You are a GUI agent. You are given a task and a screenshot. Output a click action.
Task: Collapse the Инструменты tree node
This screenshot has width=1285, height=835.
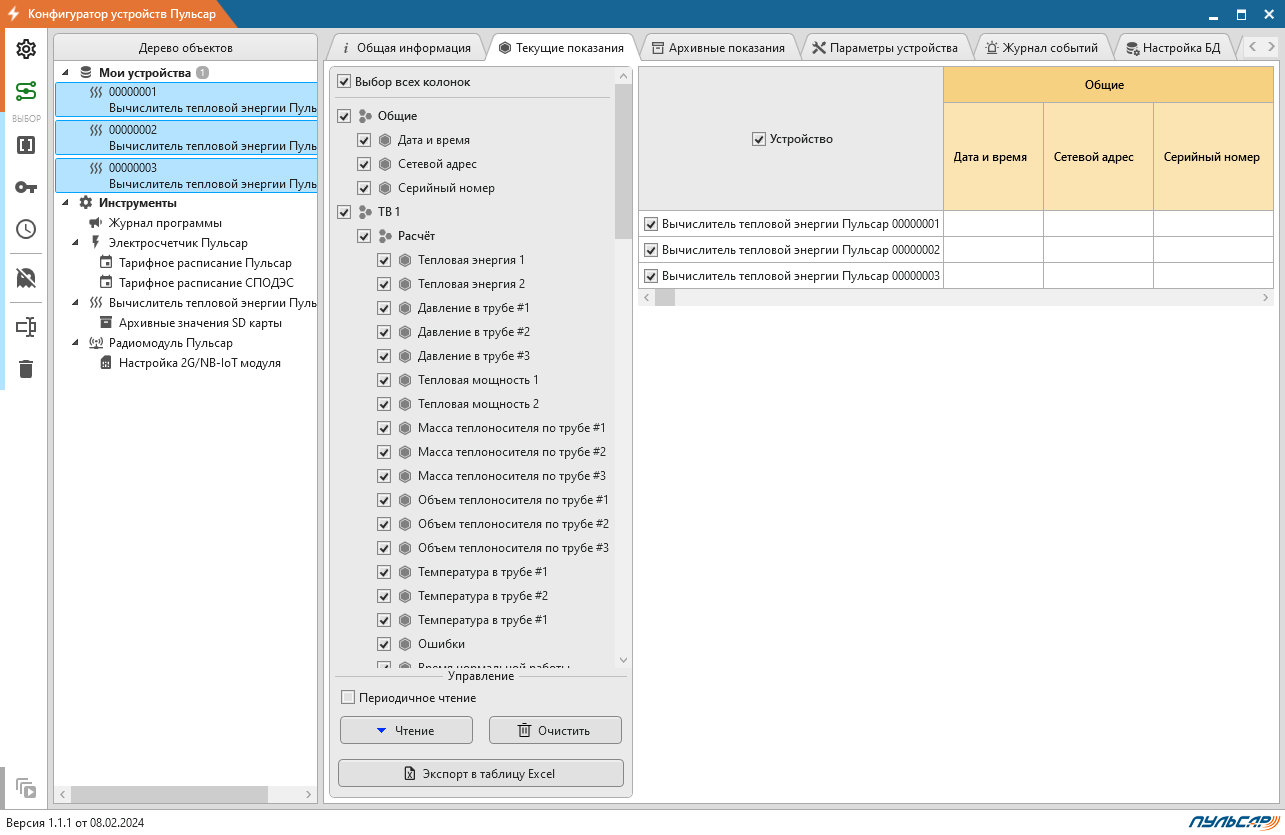click(x=66, y=203)
